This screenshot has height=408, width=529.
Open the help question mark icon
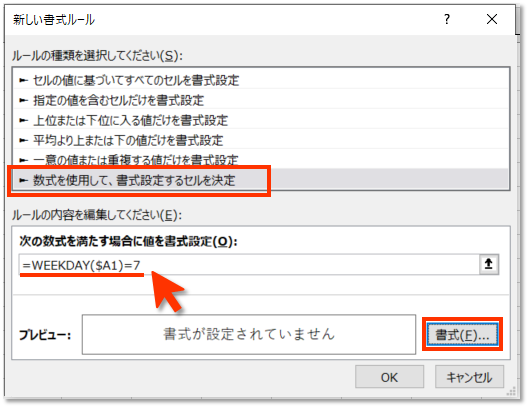click(x=447, y=19)
